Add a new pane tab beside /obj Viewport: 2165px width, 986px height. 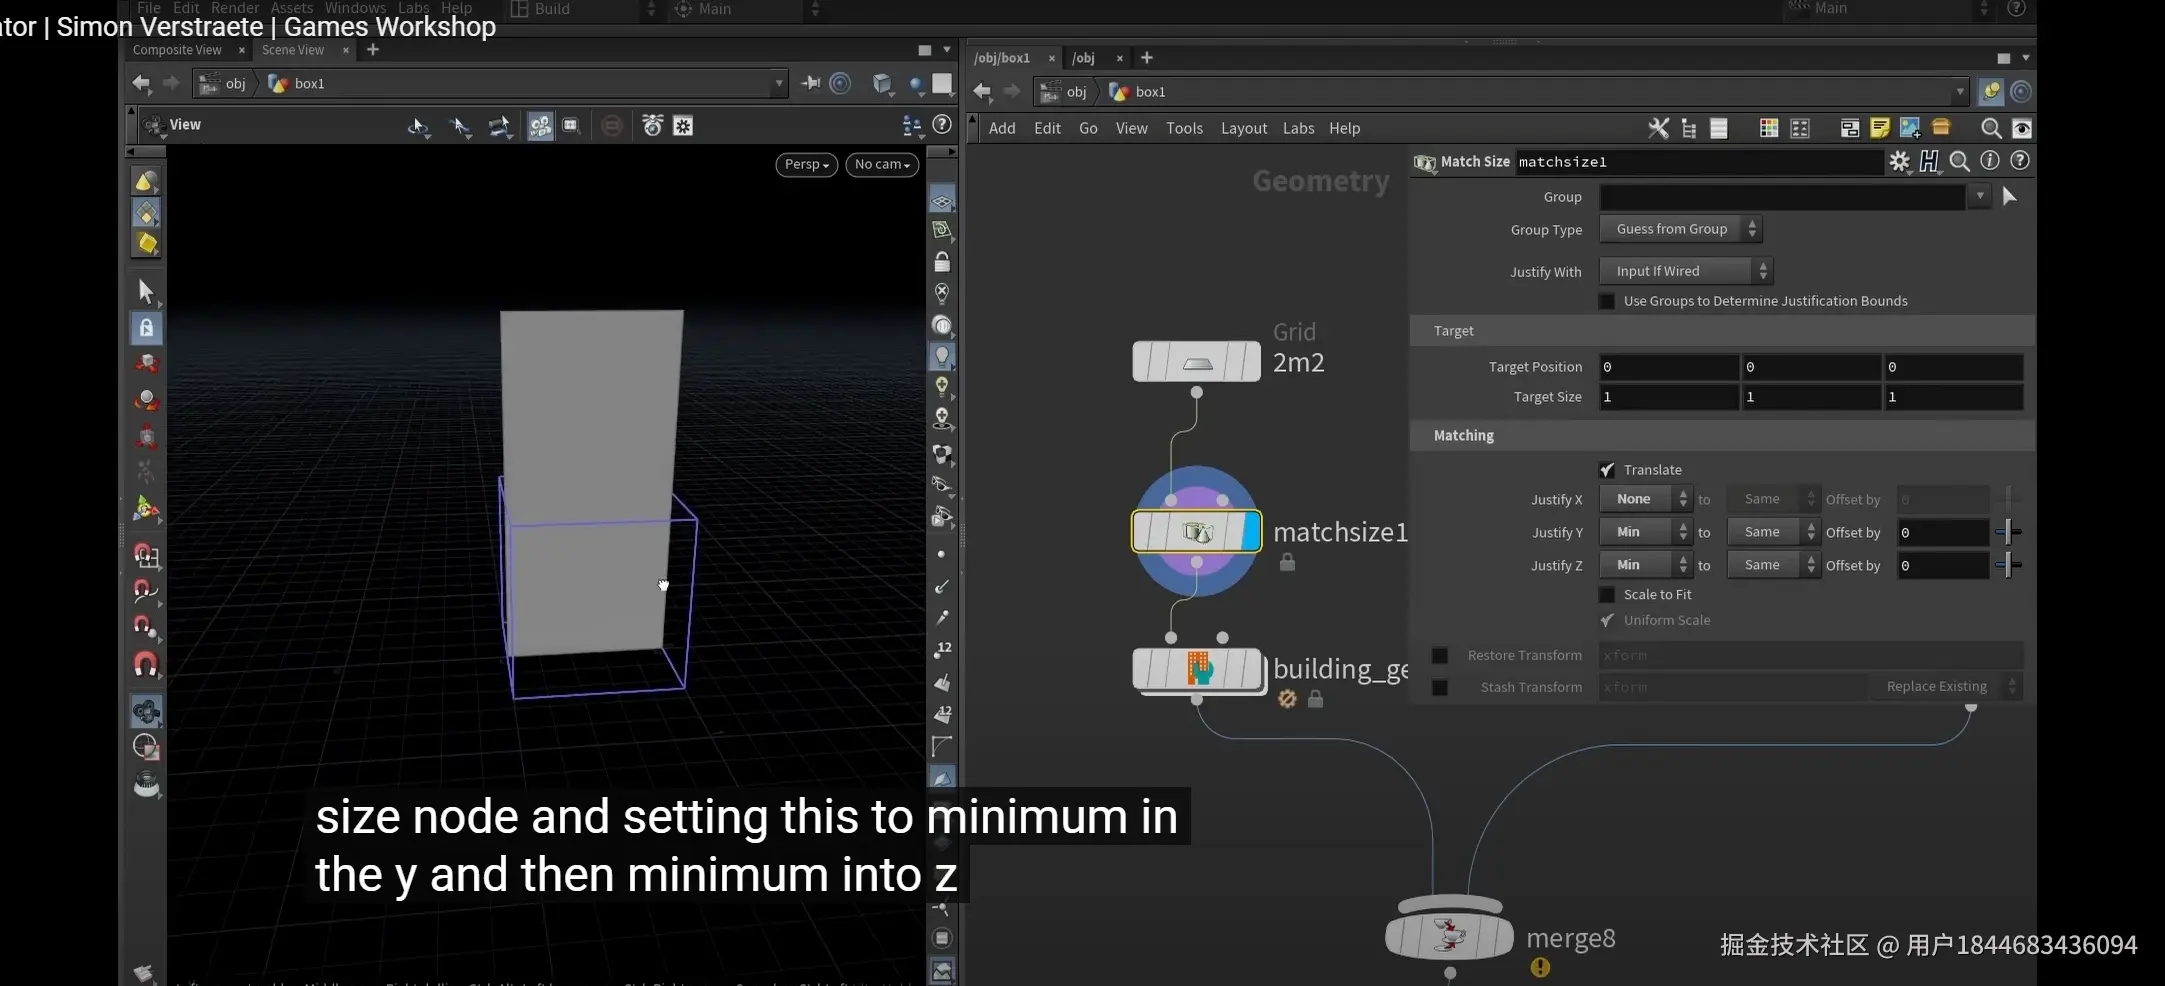pyautogui.click(x=1147, y=58)
